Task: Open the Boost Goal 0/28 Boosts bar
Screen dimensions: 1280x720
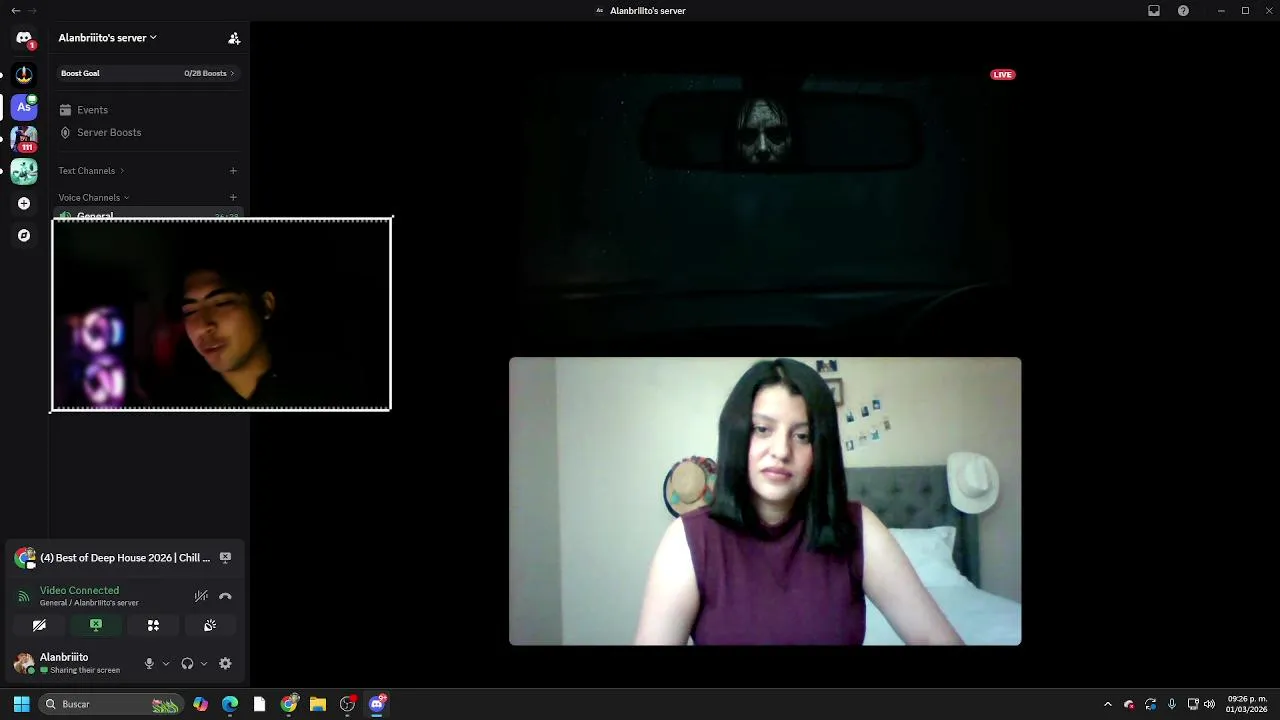Action: click(148, 73)
